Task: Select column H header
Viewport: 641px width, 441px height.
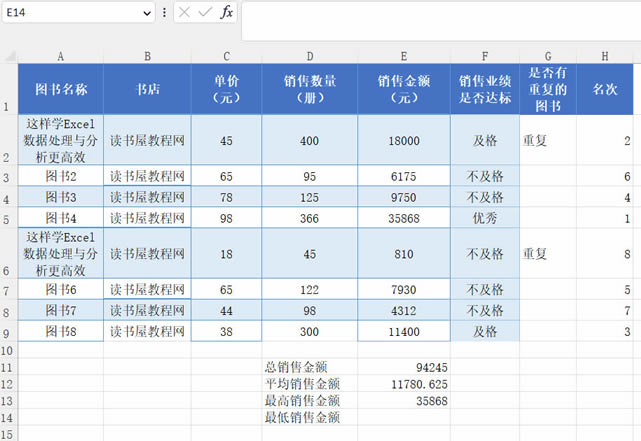Action: tap(606, 56)
